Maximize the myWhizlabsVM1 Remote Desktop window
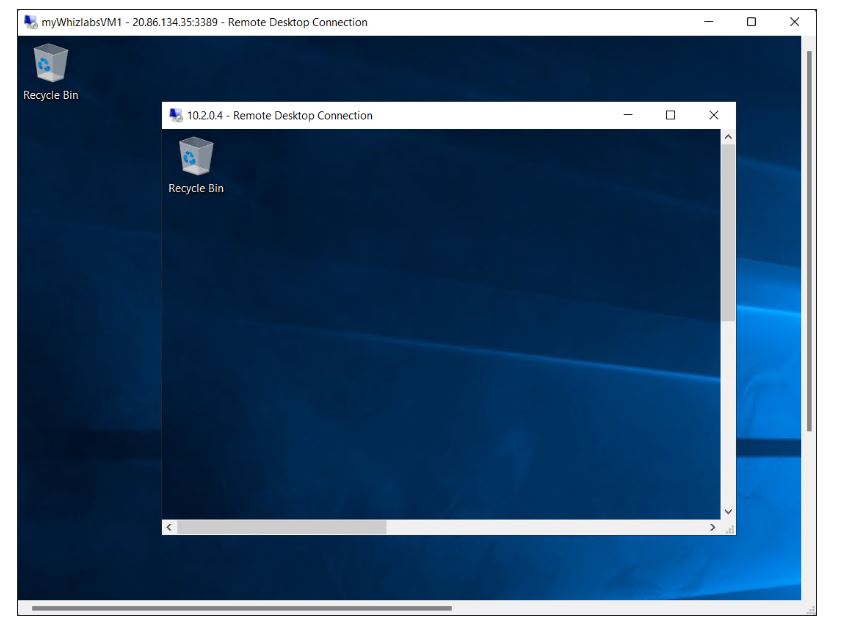849x635 pixels. point(751,22)
